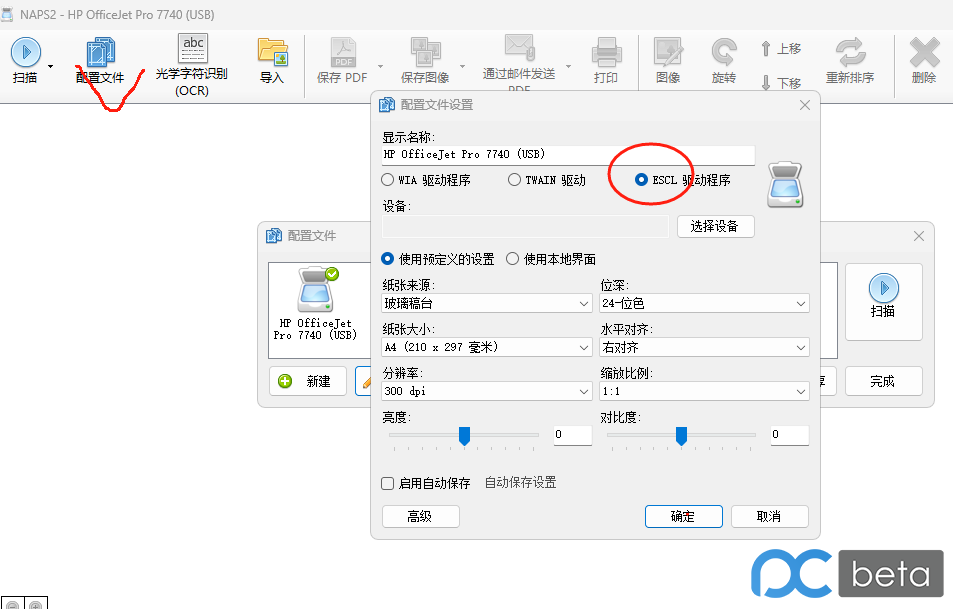Select 使用本地界面 radio option
The image size is (953, 609).
click(x=512, y=259)
